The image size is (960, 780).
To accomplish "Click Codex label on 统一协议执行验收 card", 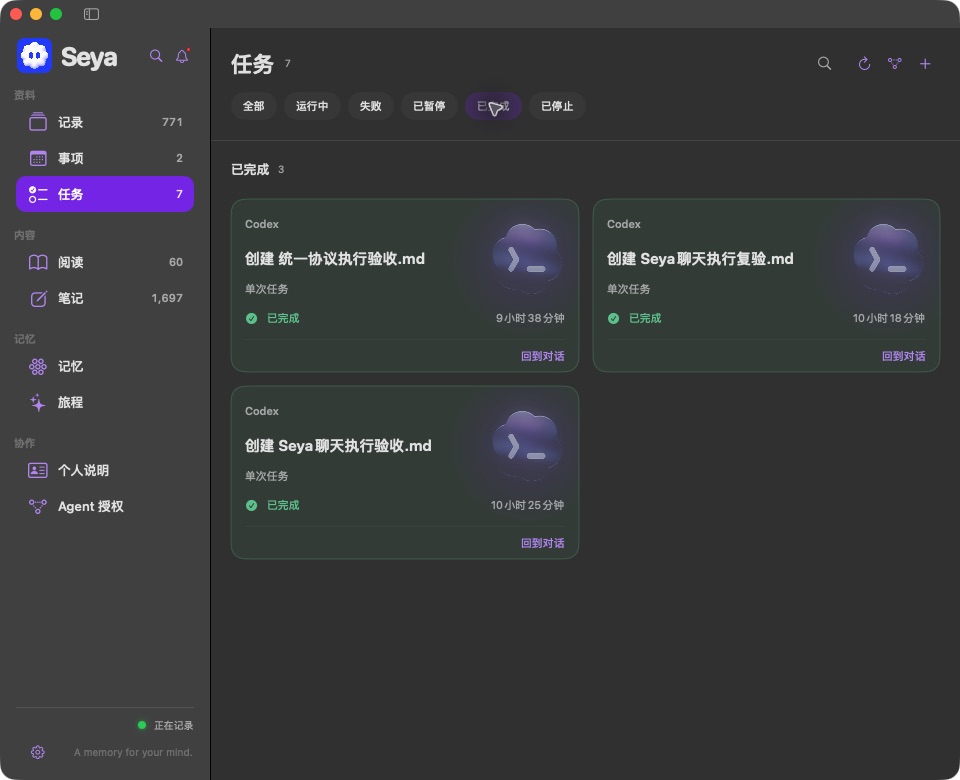I will (x=262, y=224).
